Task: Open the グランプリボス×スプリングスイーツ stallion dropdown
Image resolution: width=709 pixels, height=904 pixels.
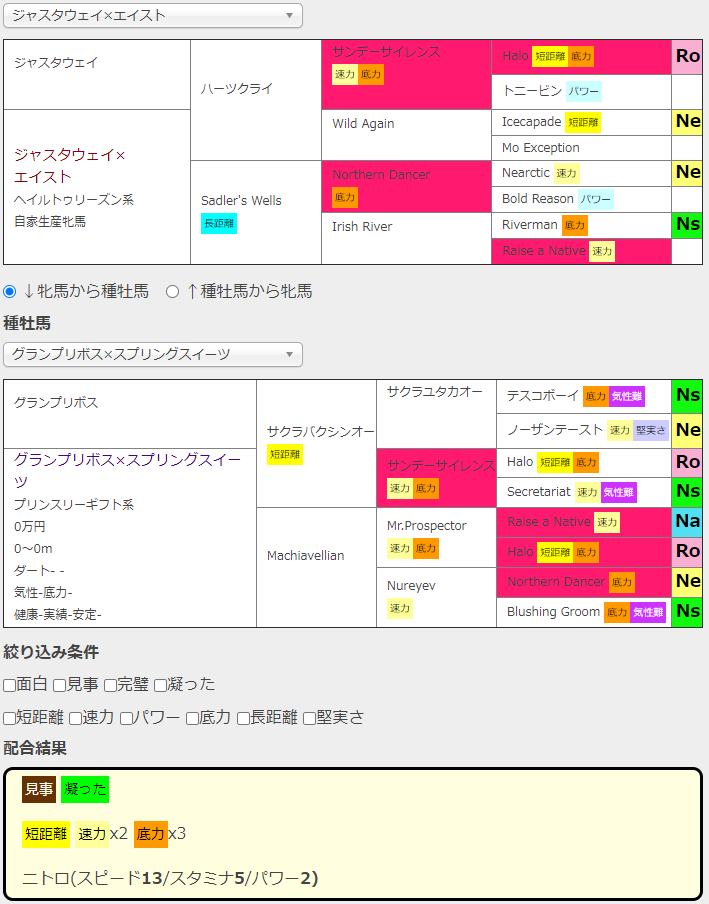Action: click(x=153, y=354)
